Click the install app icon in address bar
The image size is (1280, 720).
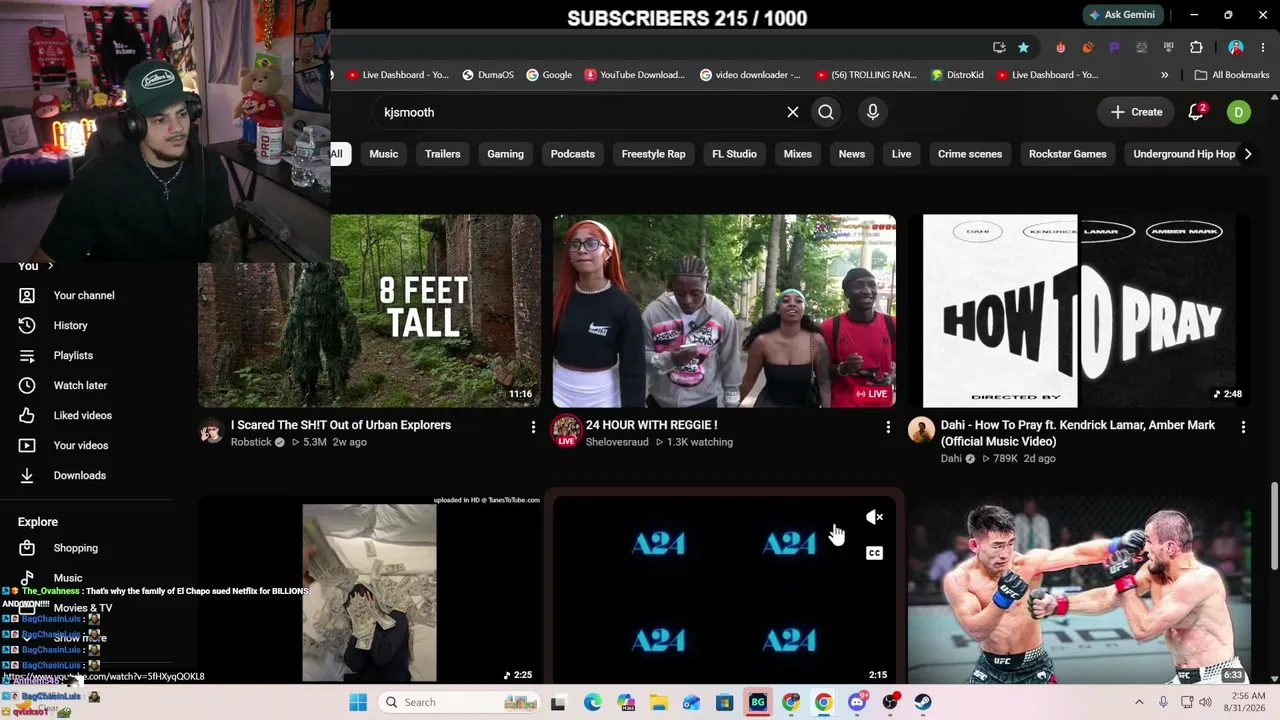click(999, 47)
